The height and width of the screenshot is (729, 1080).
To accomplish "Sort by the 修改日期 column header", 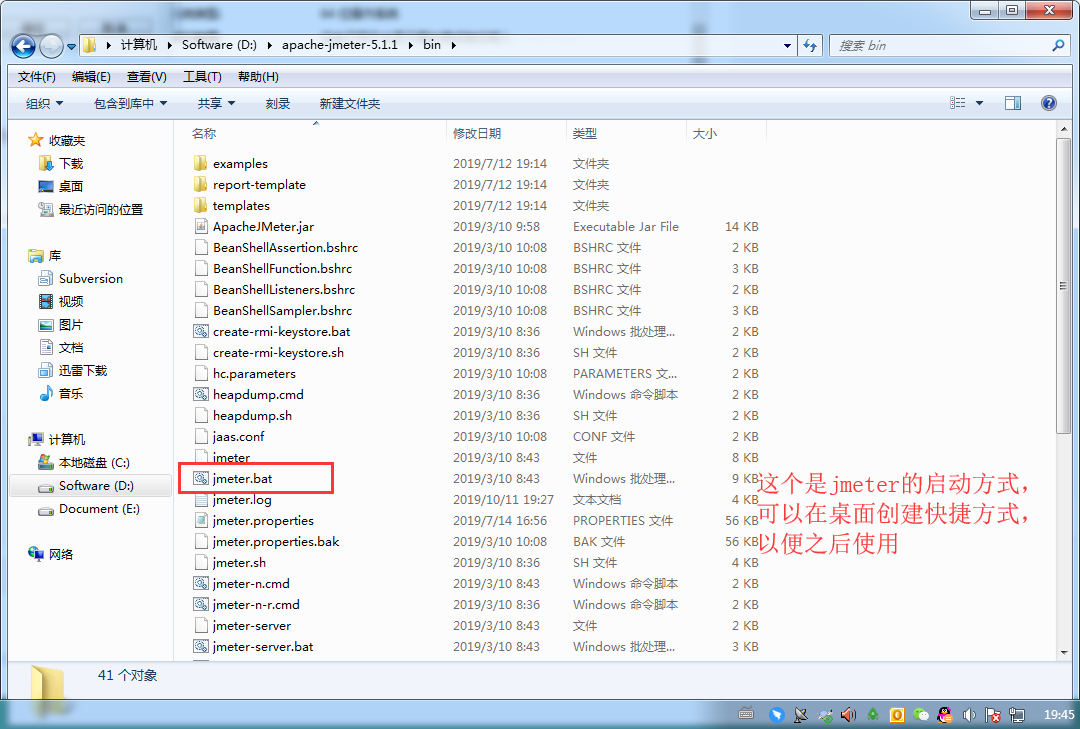I will (x=477, y=133).
